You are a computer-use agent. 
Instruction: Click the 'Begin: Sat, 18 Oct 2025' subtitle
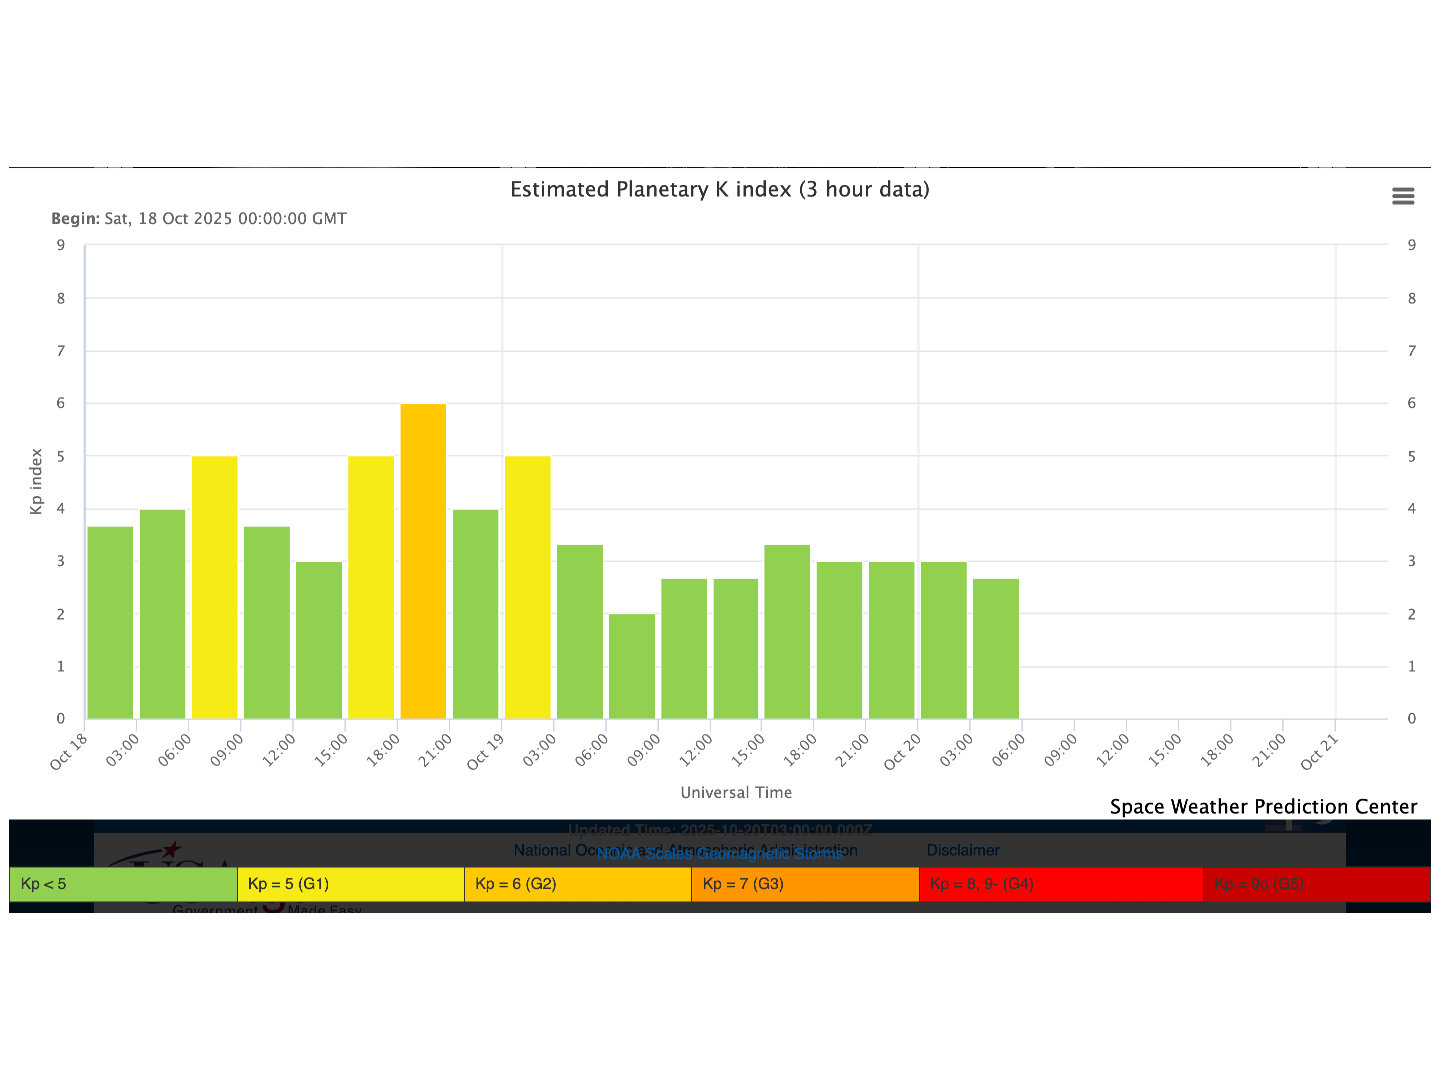click(x=199, y=219)
